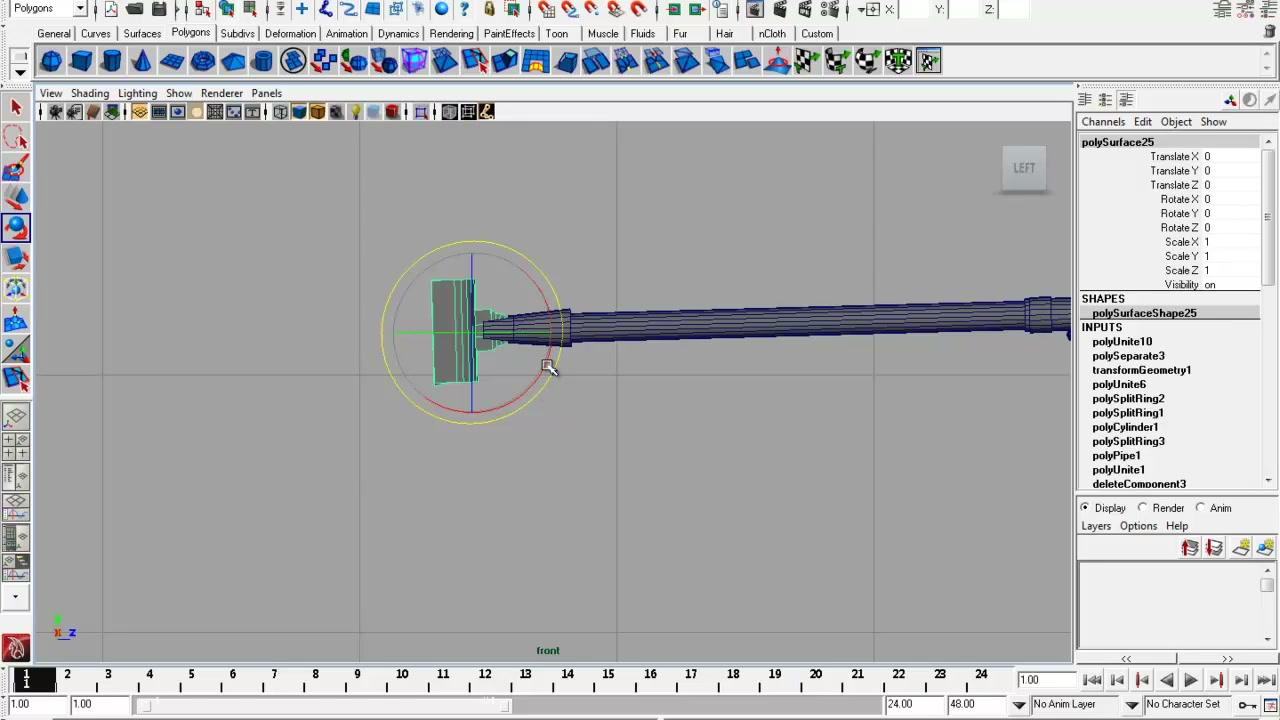The height and width of the screenshot is (720, 1280).
Task: Click the LEFT view cube face
Action: 1024,168
